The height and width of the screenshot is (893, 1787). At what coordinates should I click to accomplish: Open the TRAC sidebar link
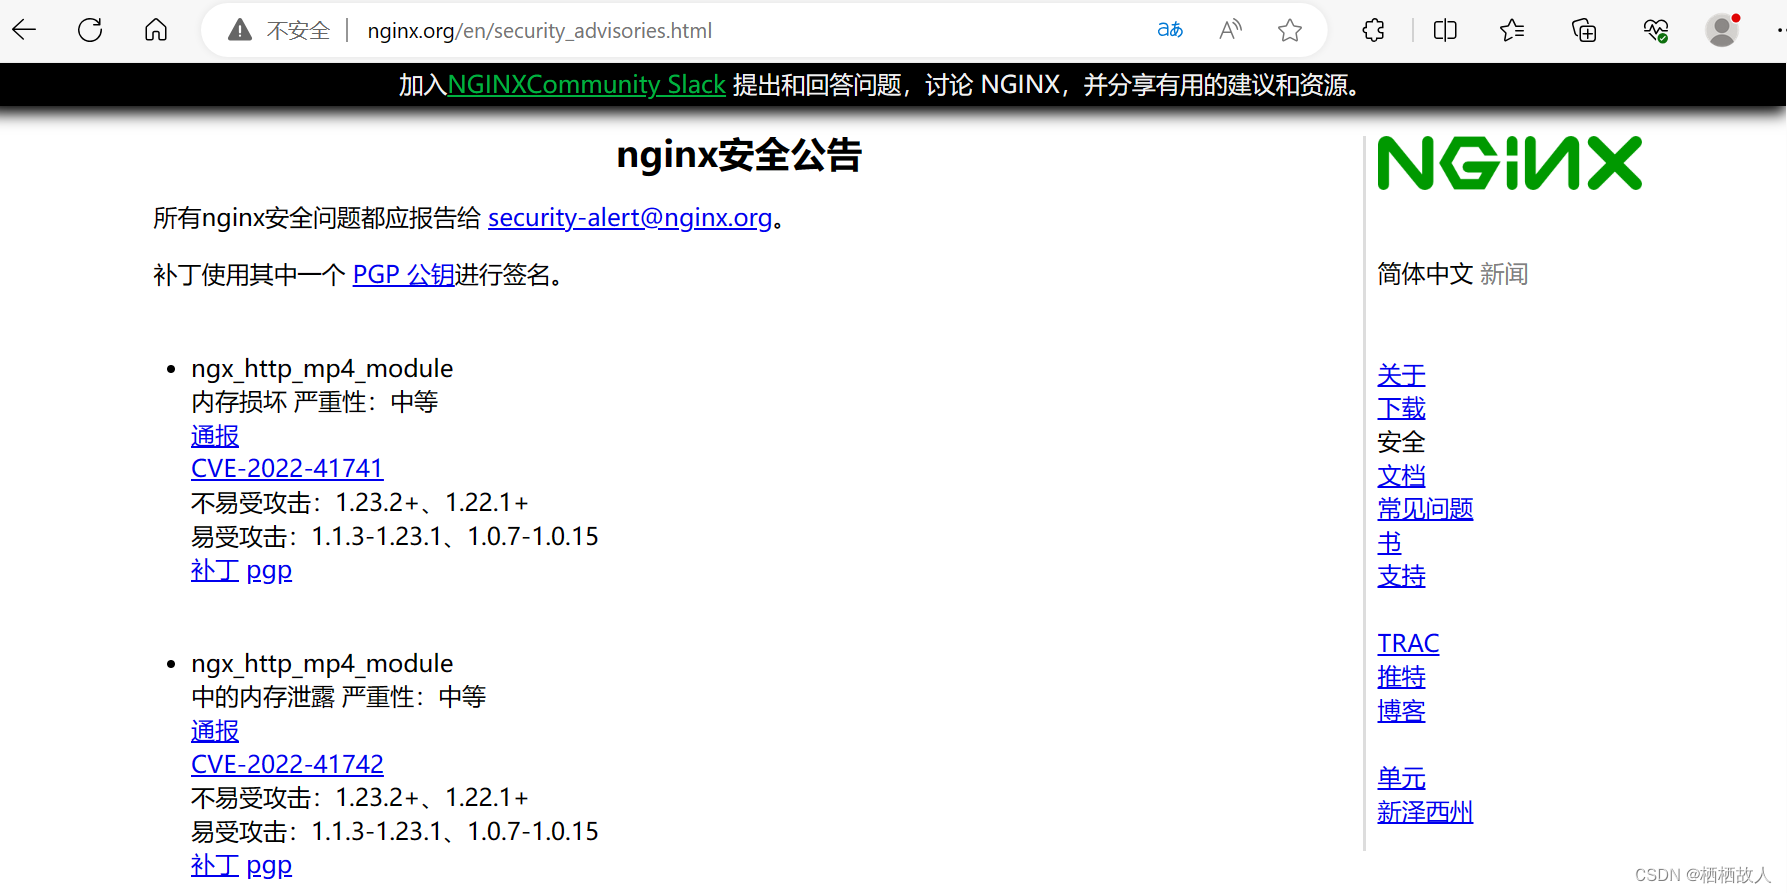(1408, 644)
